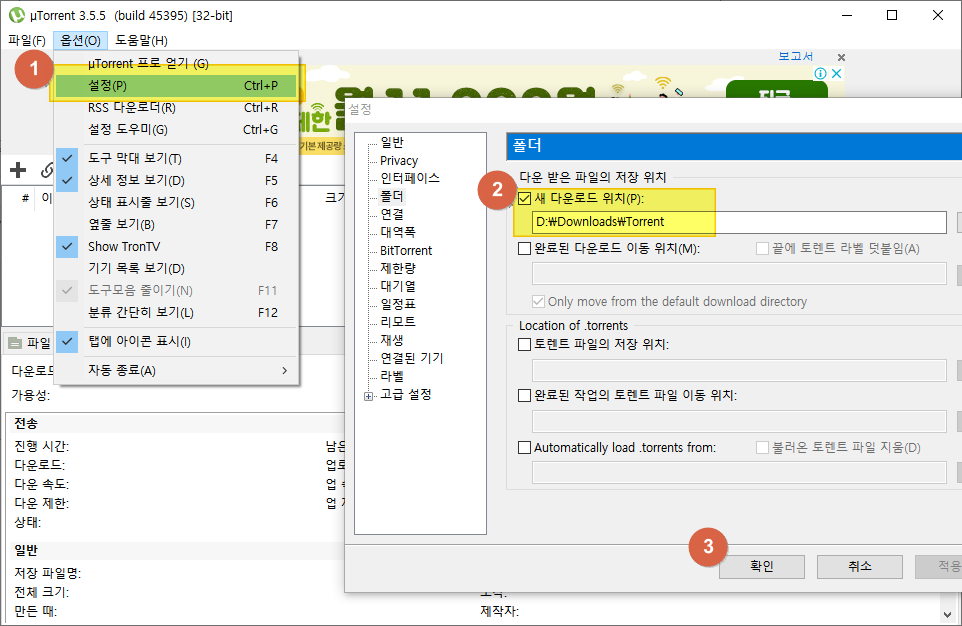The width and height of the screenshot is (962, 626).
Task: Enable Automatically load .torrents from checkbox
Action: (525, 447)
